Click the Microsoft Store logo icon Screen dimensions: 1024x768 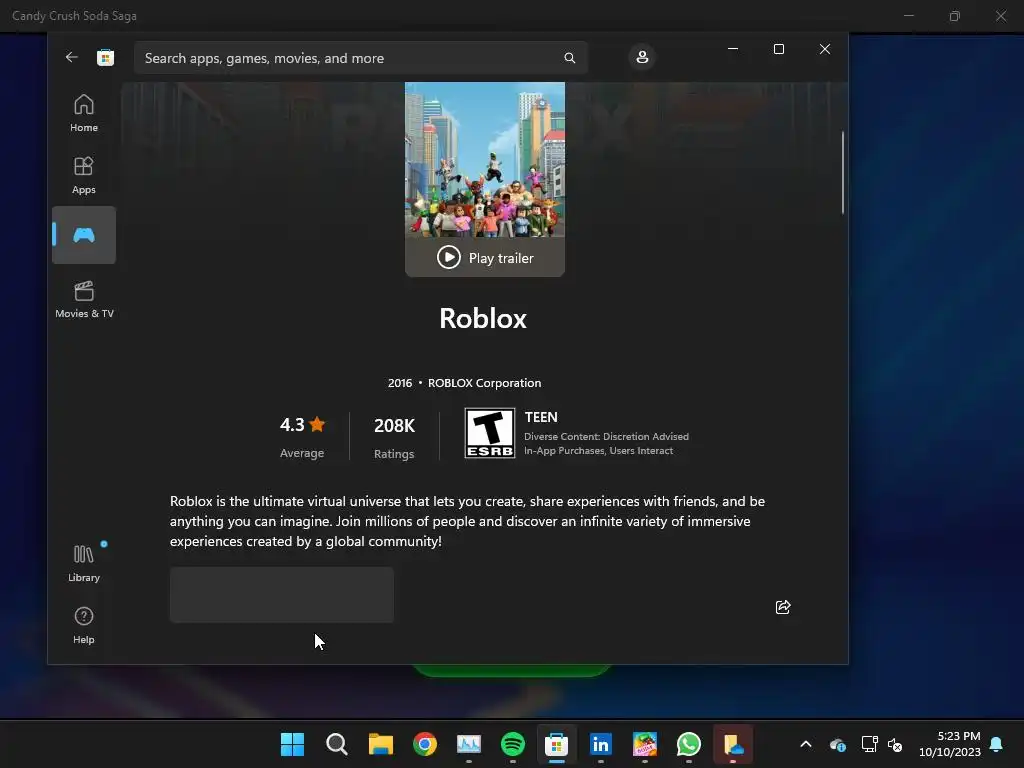pos(105,57)
